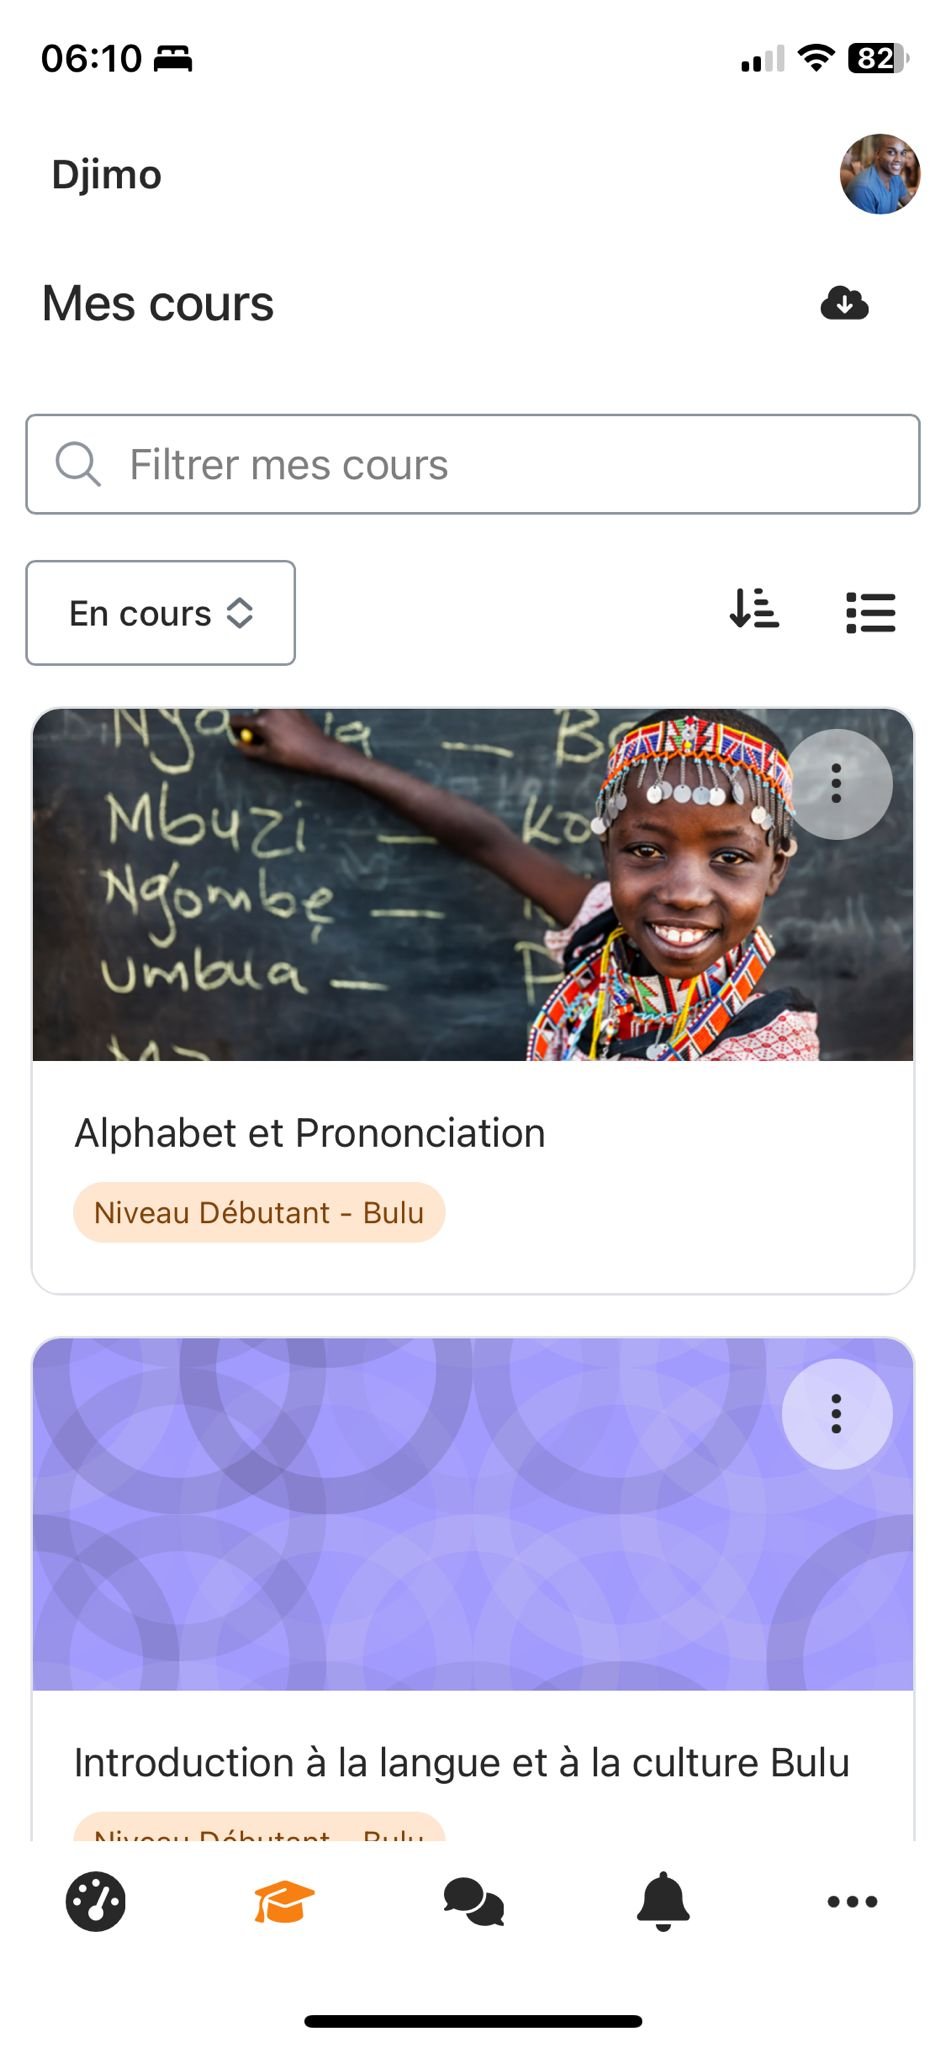The height and width of the screenshot is (2048, 946).
Task: Open the sort courses icon
Action: pyautogui.click(x=754, y=610)
